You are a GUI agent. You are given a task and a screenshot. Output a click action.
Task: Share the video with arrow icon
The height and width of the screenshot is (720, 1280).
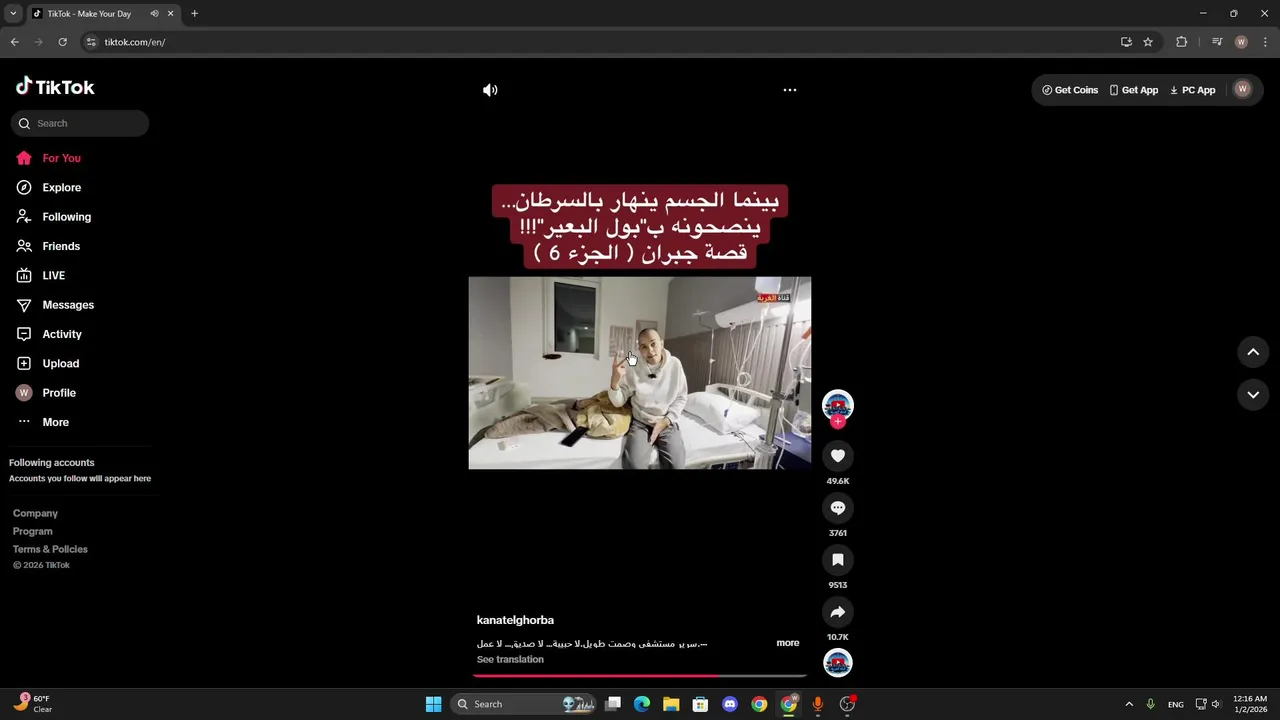pyautogui.click(x=838, y=612)
